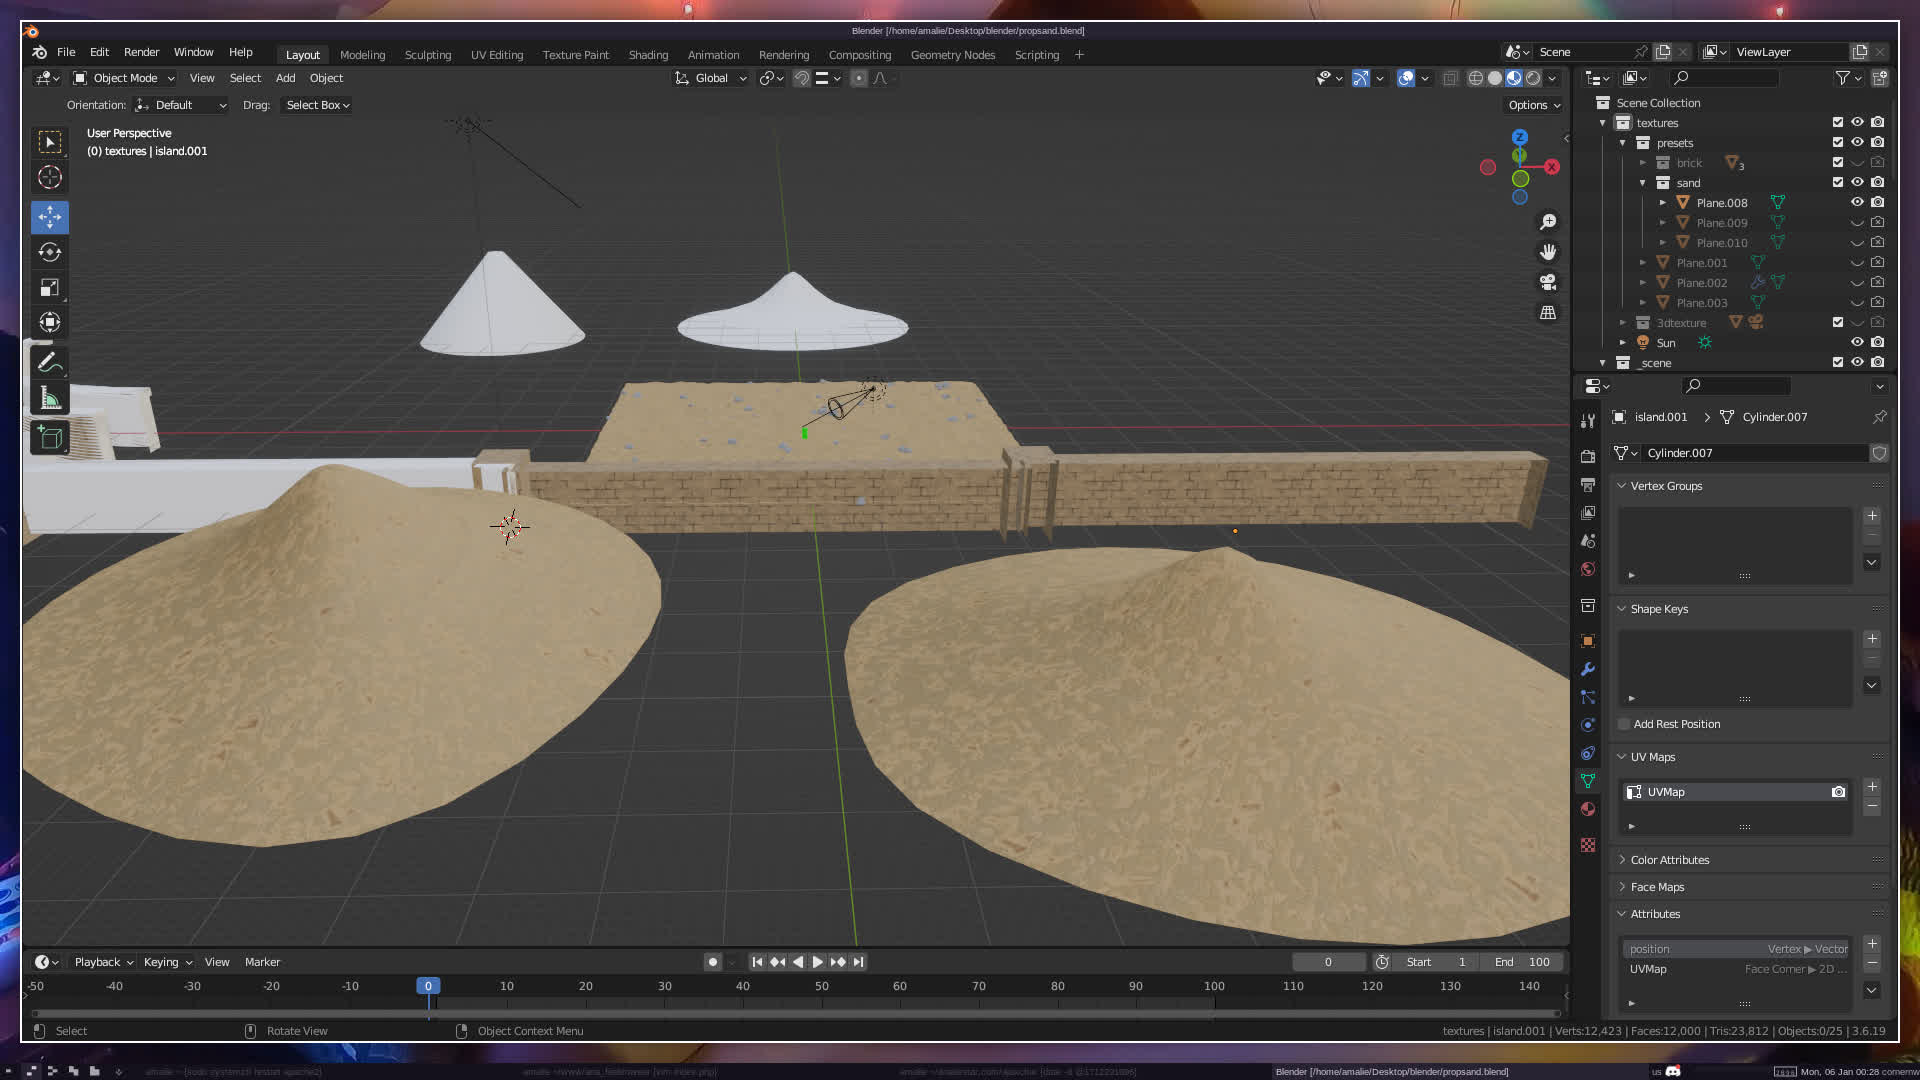Open the Object Mode dropdown
The width and height of the screenshot is (1920, 1080).
[x=124, y=78]
